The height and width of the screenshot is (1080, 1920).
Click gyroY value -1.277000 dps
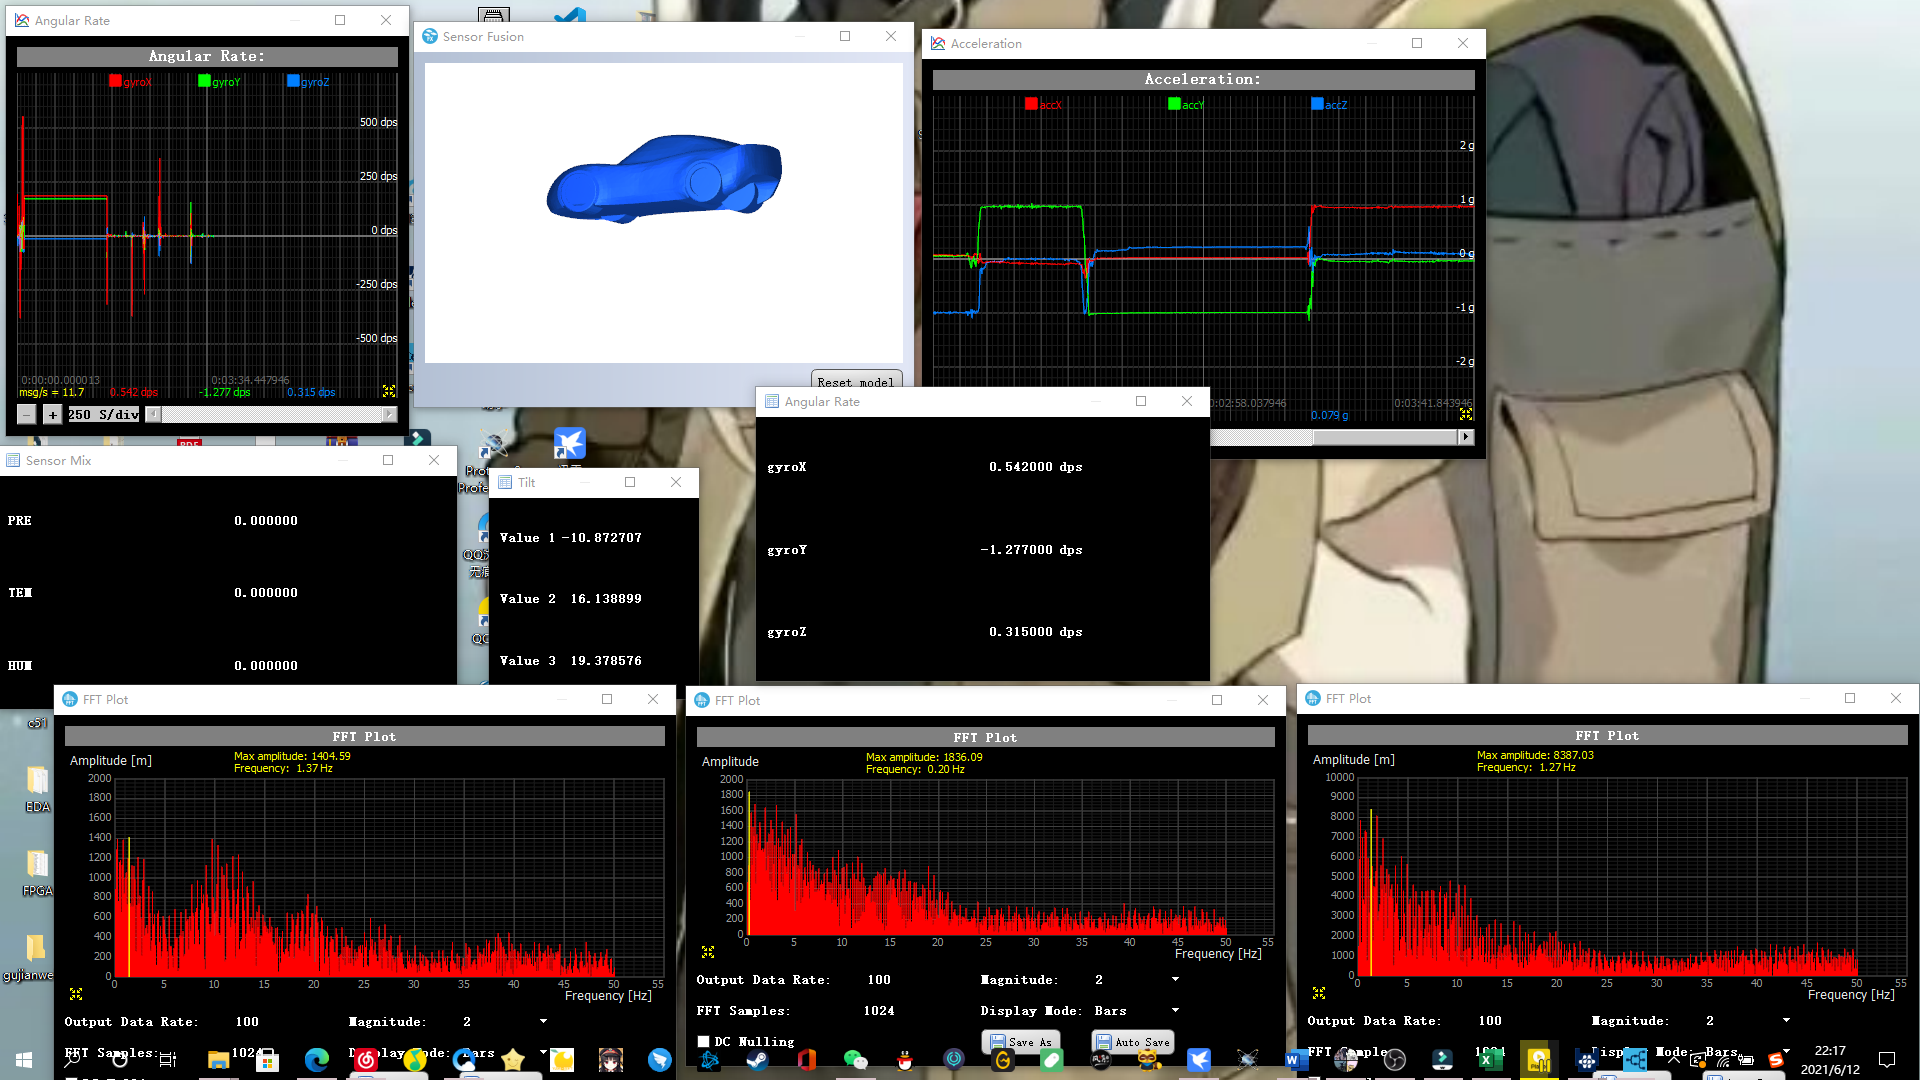point(1031,550)
